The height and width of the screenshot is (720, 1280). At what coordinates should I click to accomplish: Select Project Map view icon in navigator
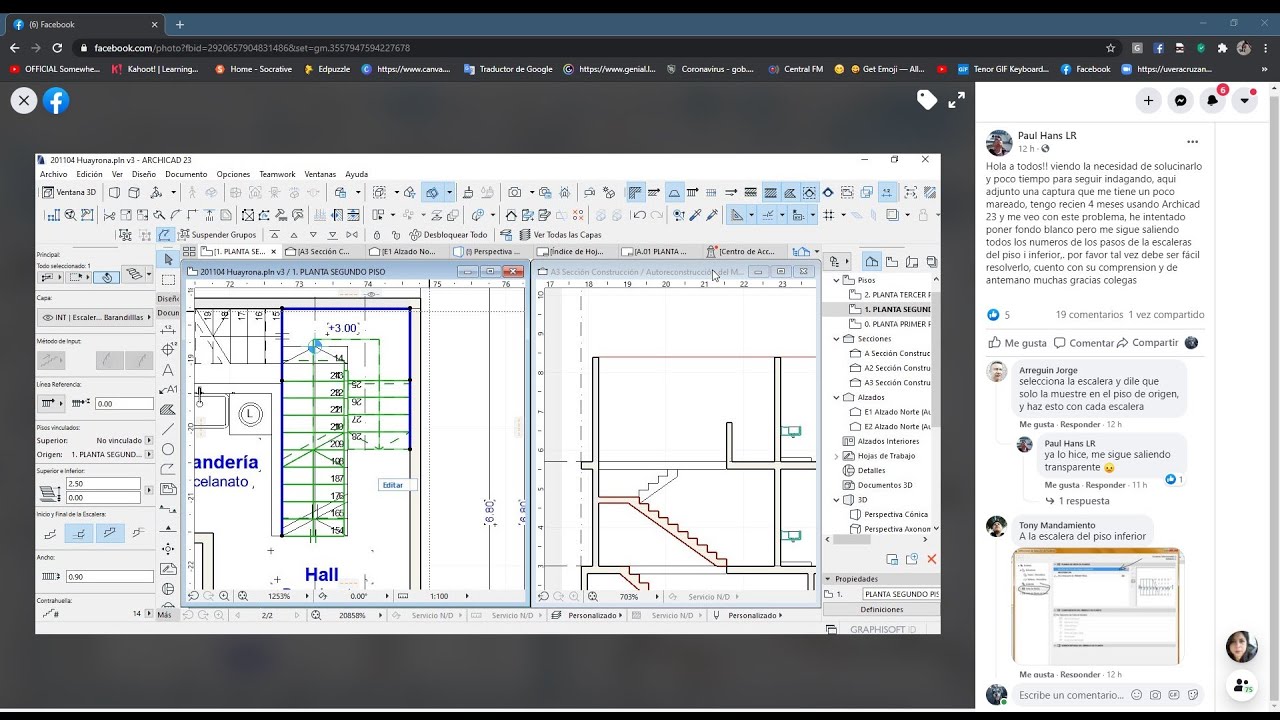(x=872, y=262)
